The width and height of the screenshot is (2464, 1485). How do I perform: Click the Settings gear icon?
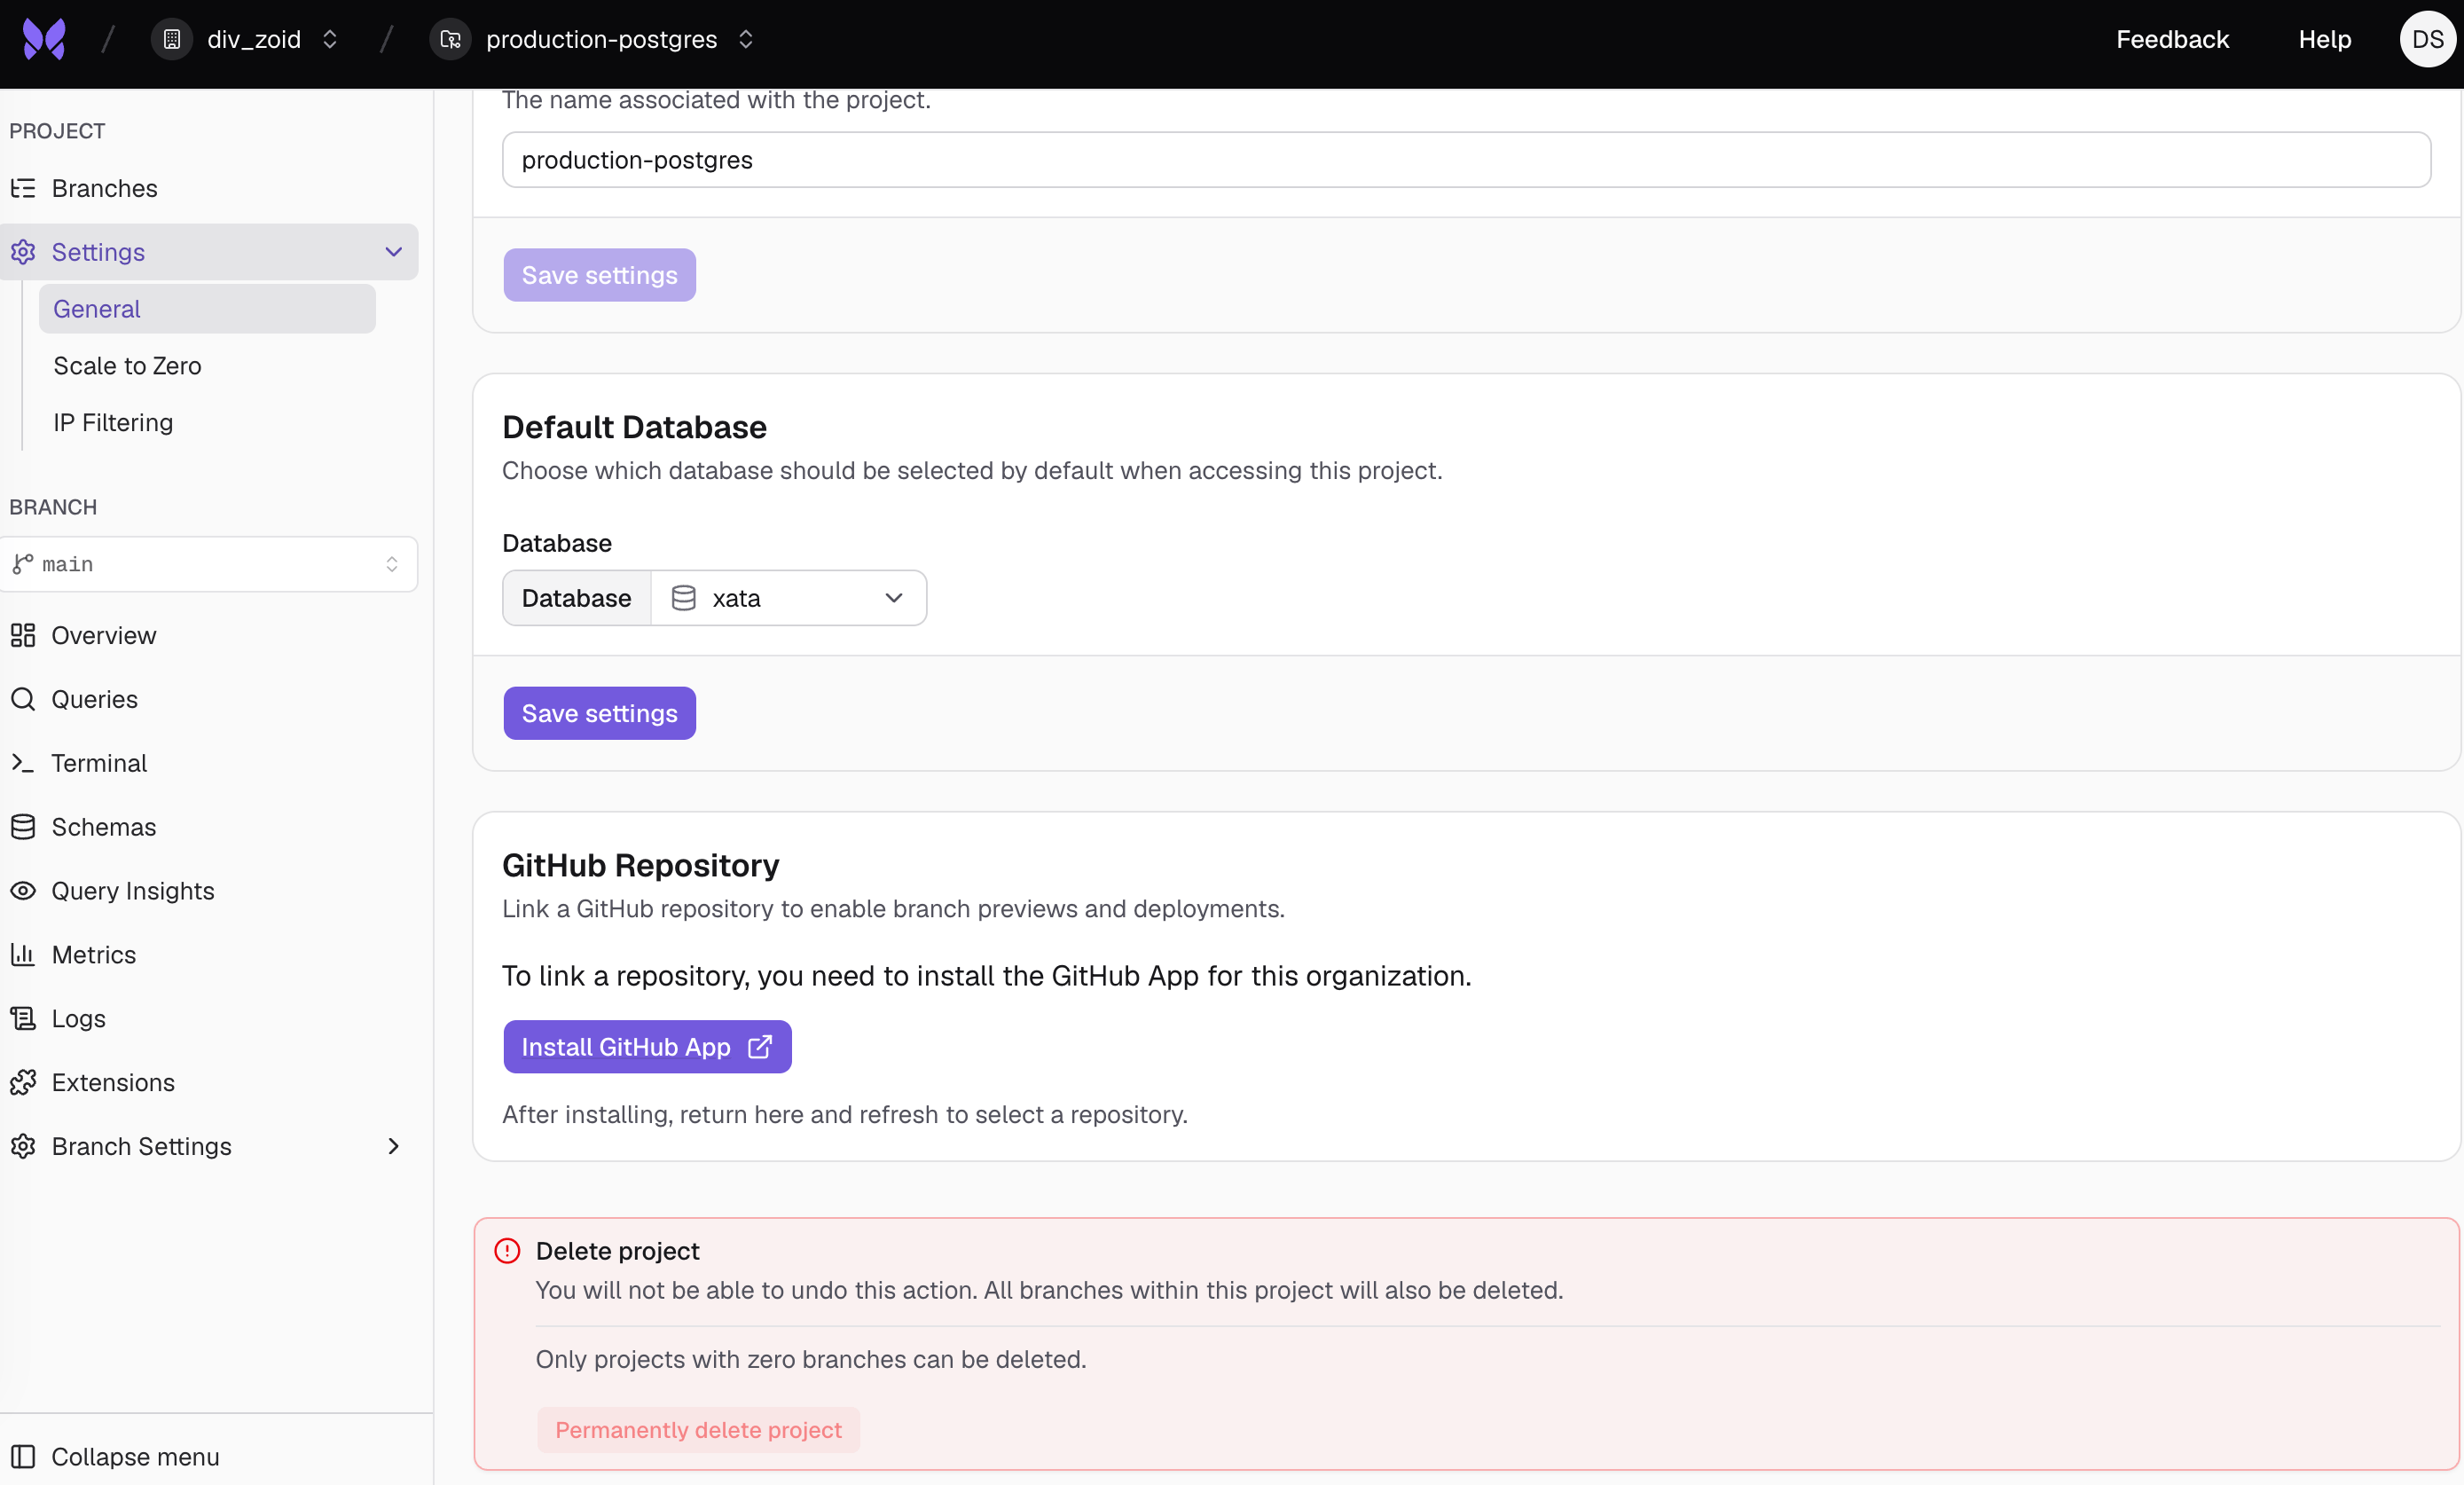[x=23, y=252]
